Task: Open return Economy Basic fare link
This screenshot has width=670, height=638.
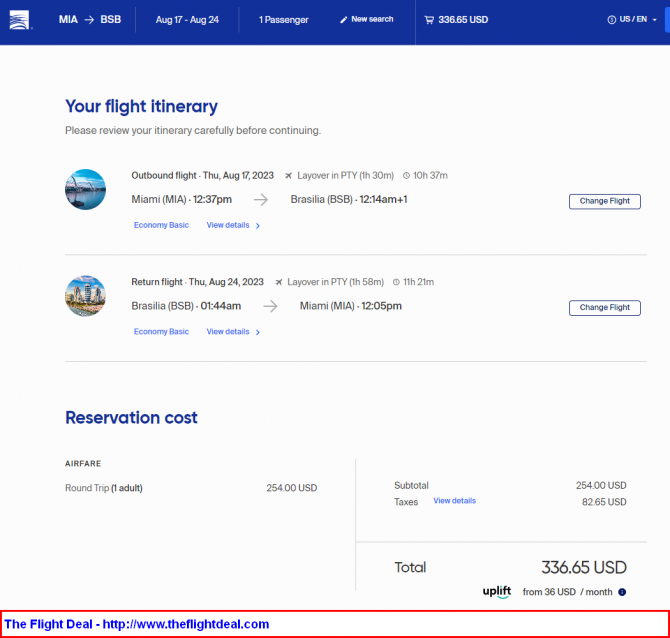Action: pos(161,332)
